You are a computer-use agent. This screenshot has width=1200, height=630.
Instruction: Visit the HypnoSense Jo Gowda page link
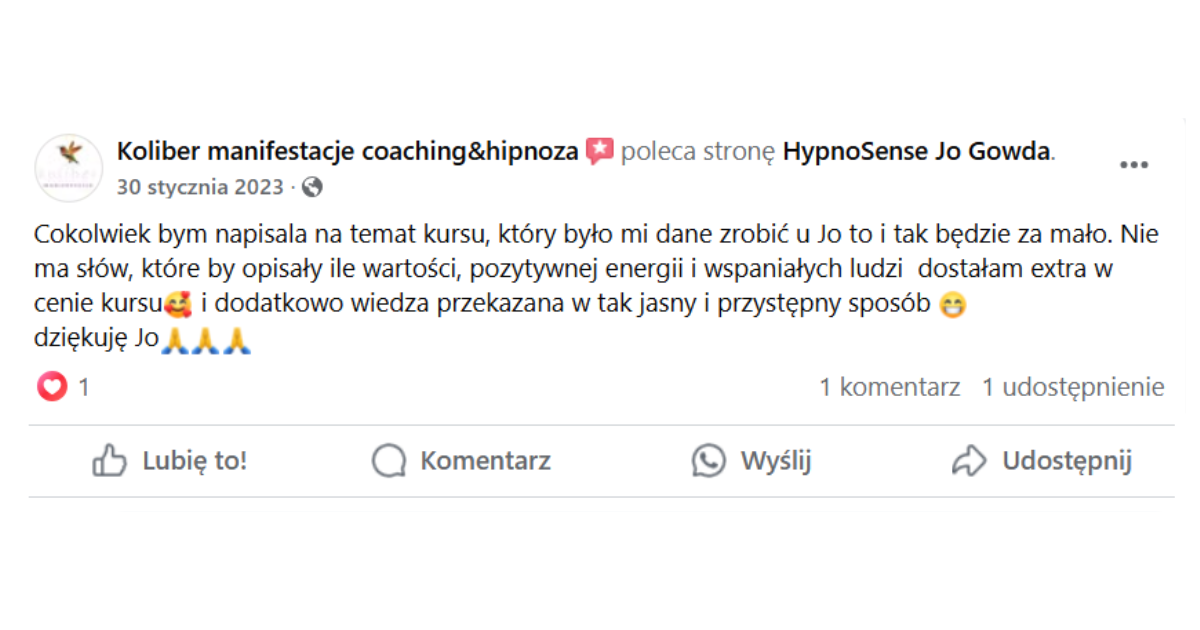[917, 152]
